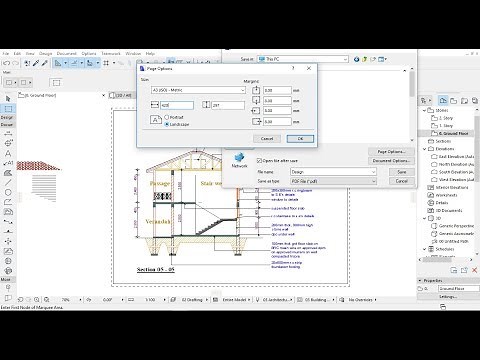Select the Fill tool in the toolbox
Image resolution: width=480 pixels, height=360 pixels.
coord(8,173)
